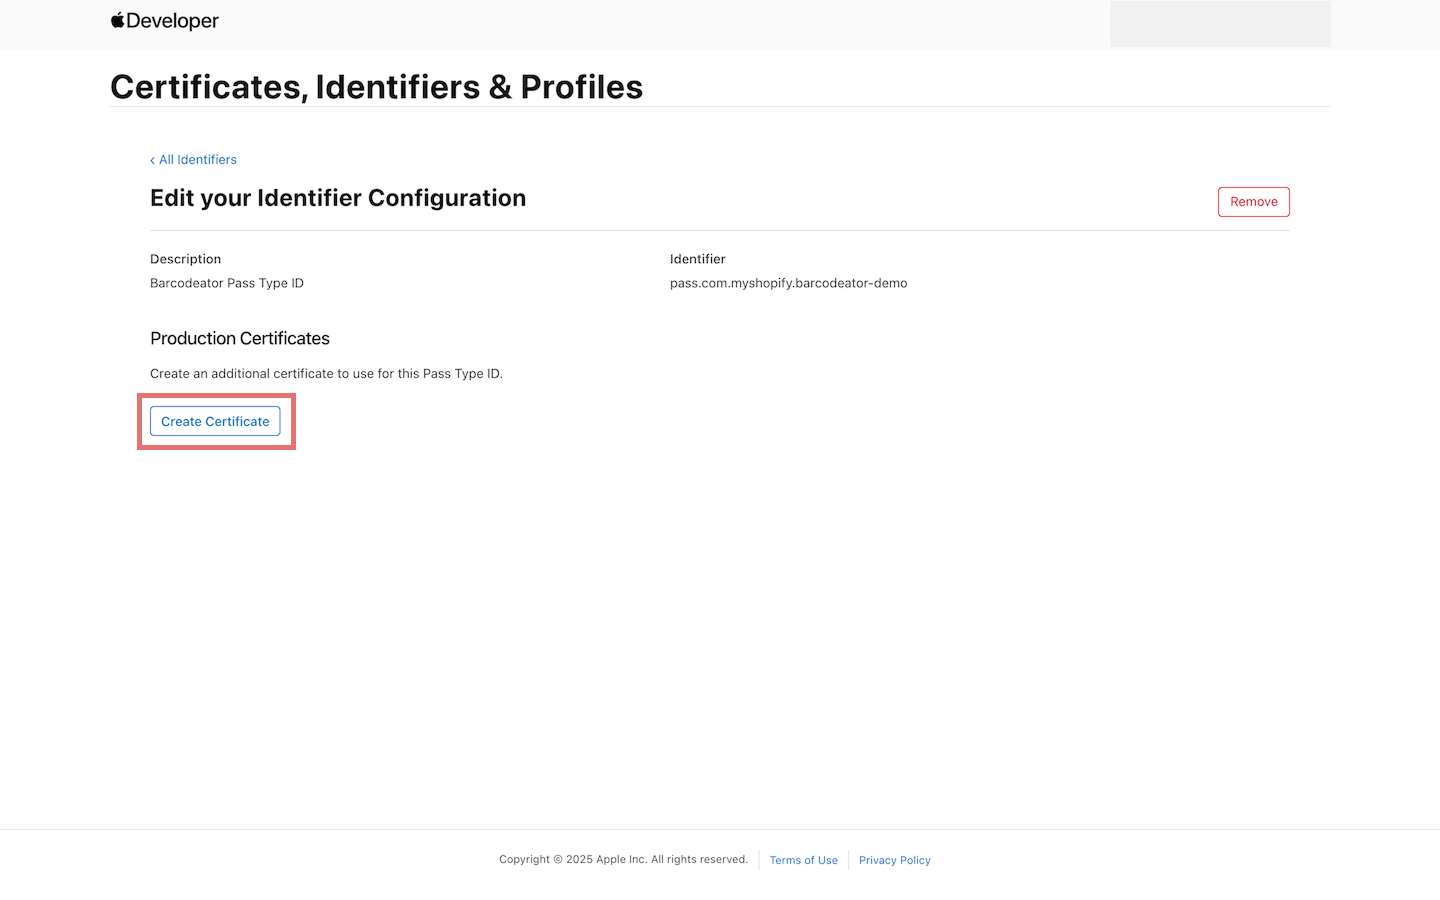Open the Privacy Policy page
The image size is (1440, 900).
click(894, 860)
